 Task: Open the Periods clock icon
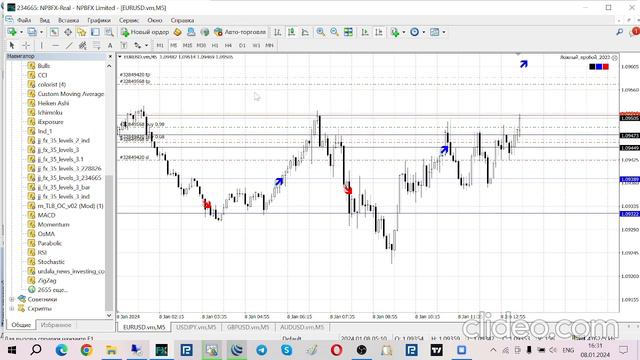pyautogui.click(x=414, y=32)
